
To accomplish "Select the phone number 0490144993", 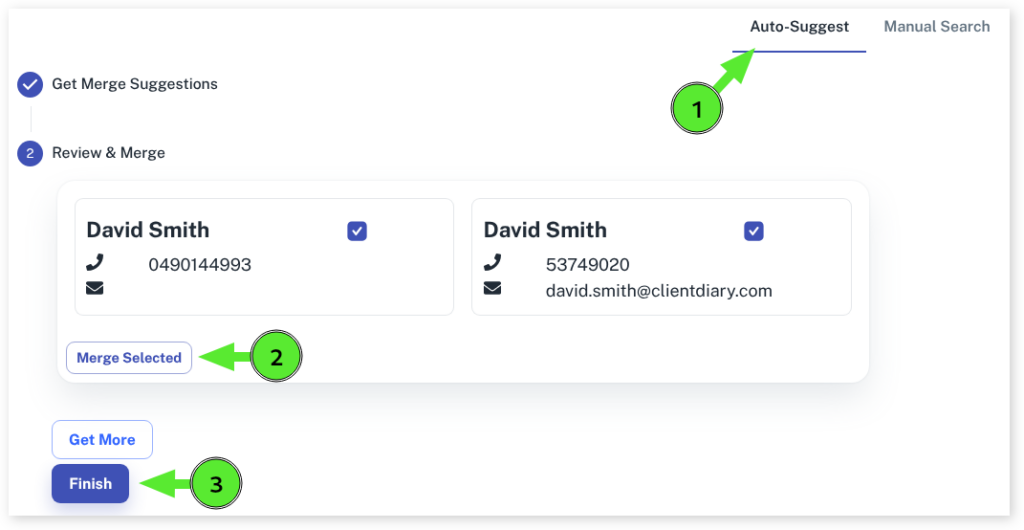I will click(x=200, y=265).
